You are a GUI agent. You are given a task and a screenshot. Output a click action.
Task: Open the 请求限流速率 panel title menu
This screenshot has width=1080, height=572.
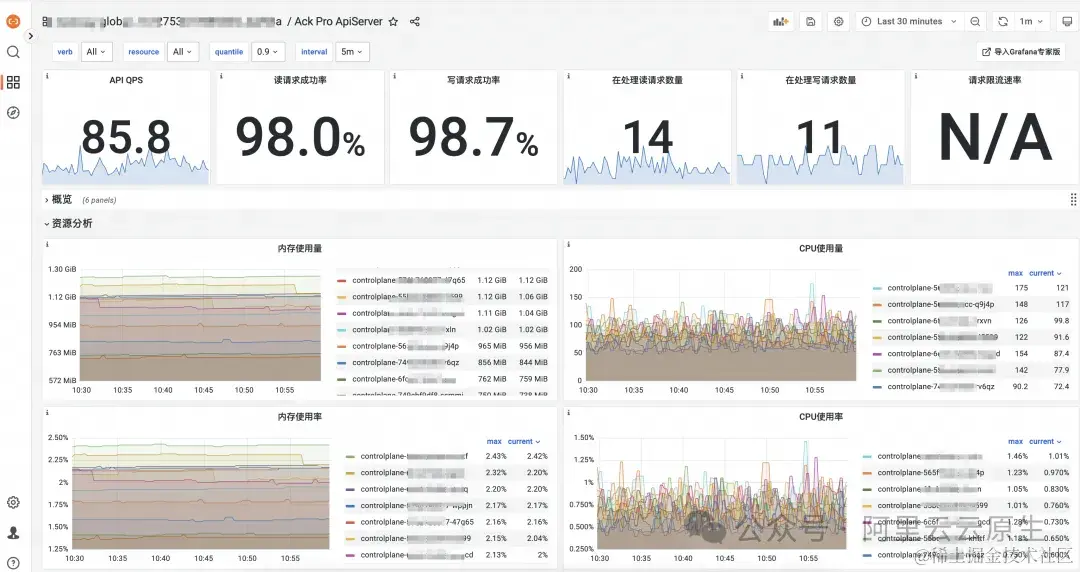click(x=995, y=80)
